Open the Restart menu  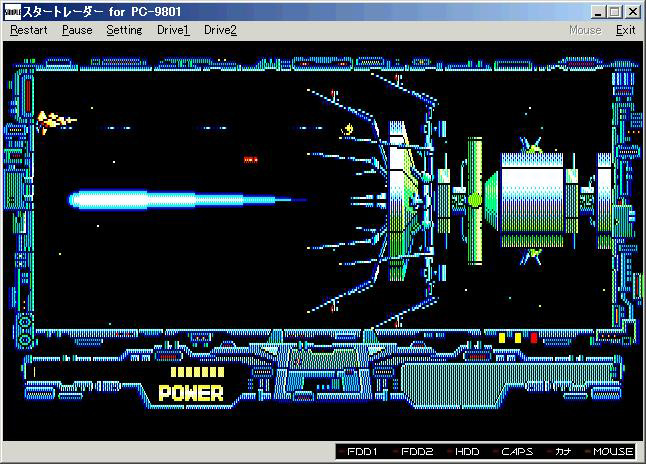29,30
